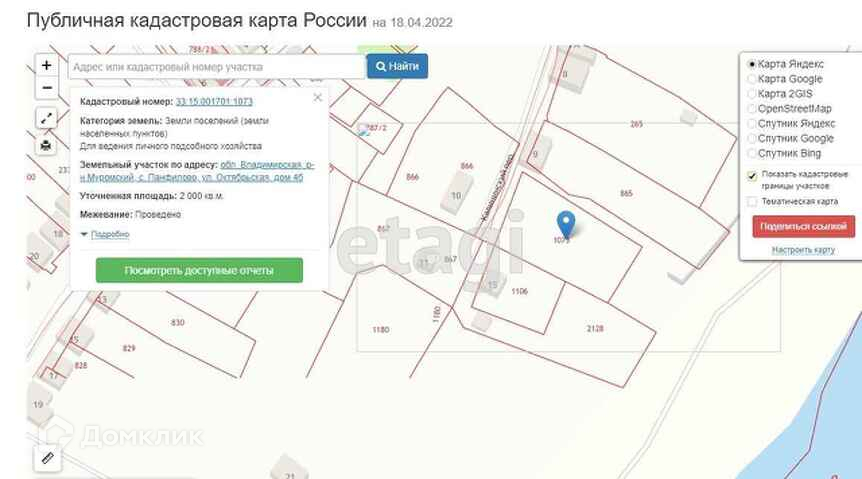Open the parcel address link

[197, 171]
